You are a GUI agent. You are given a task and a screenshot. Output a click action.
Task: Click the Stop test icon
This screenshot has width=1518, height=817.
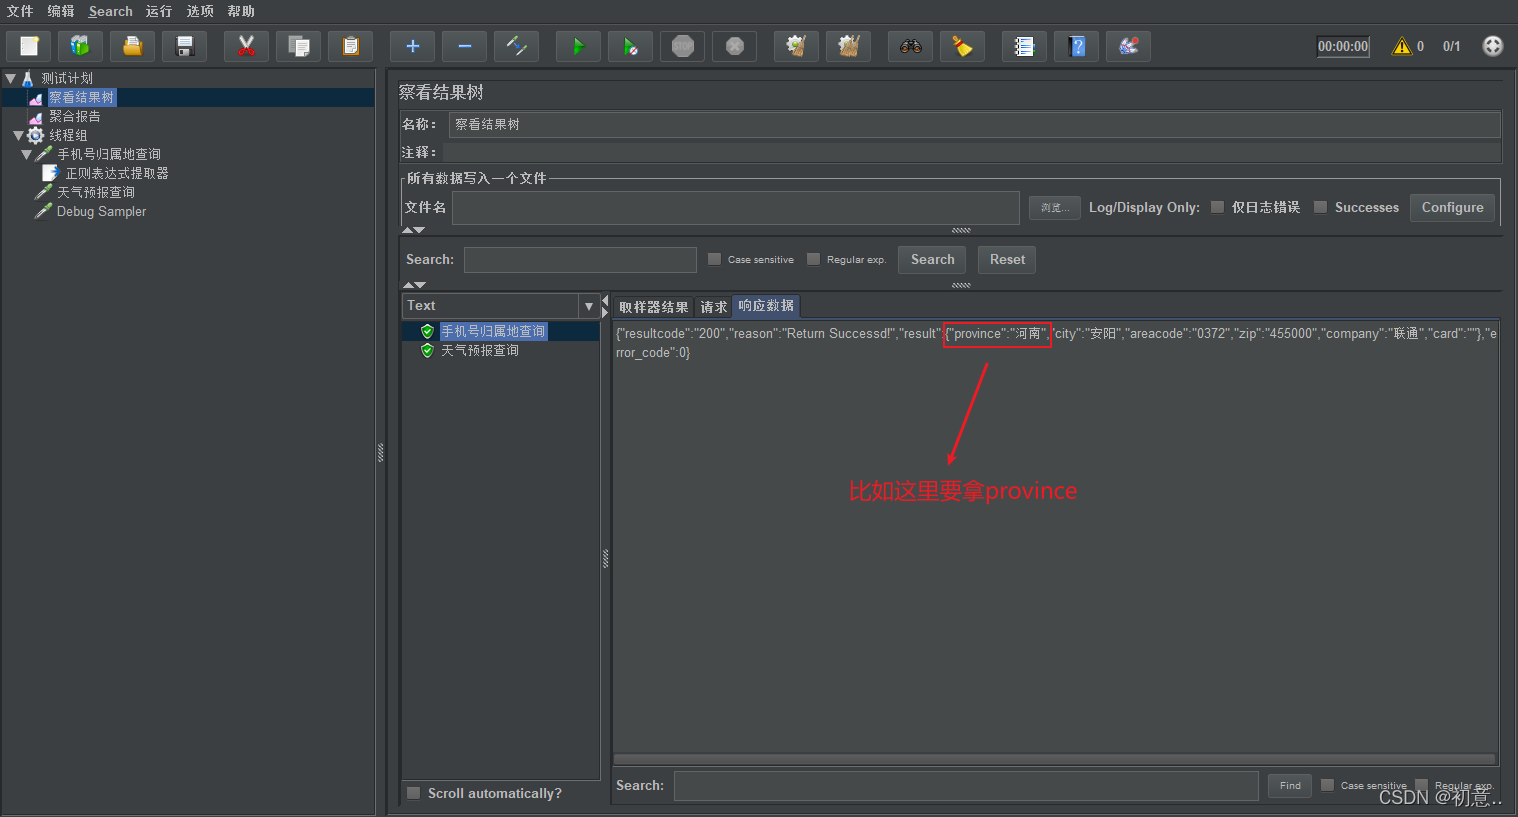683,46
